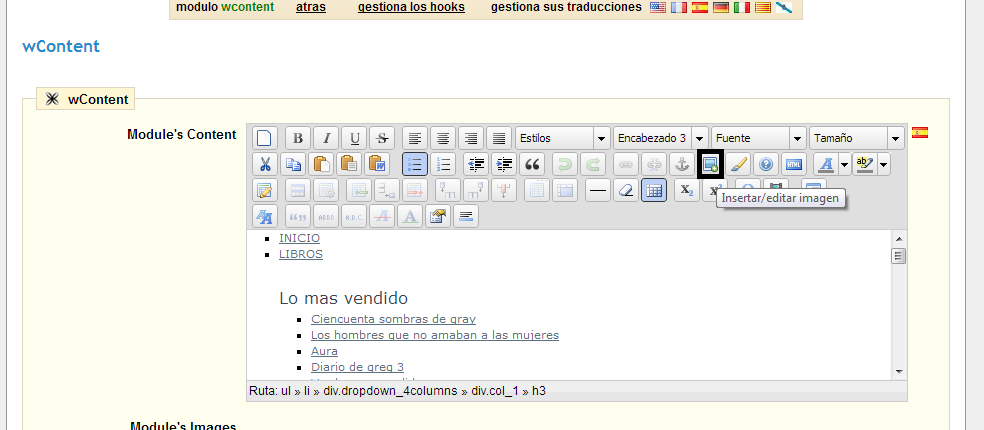
Task: Open the HTML source editor icon
Action: click(794, 164)
